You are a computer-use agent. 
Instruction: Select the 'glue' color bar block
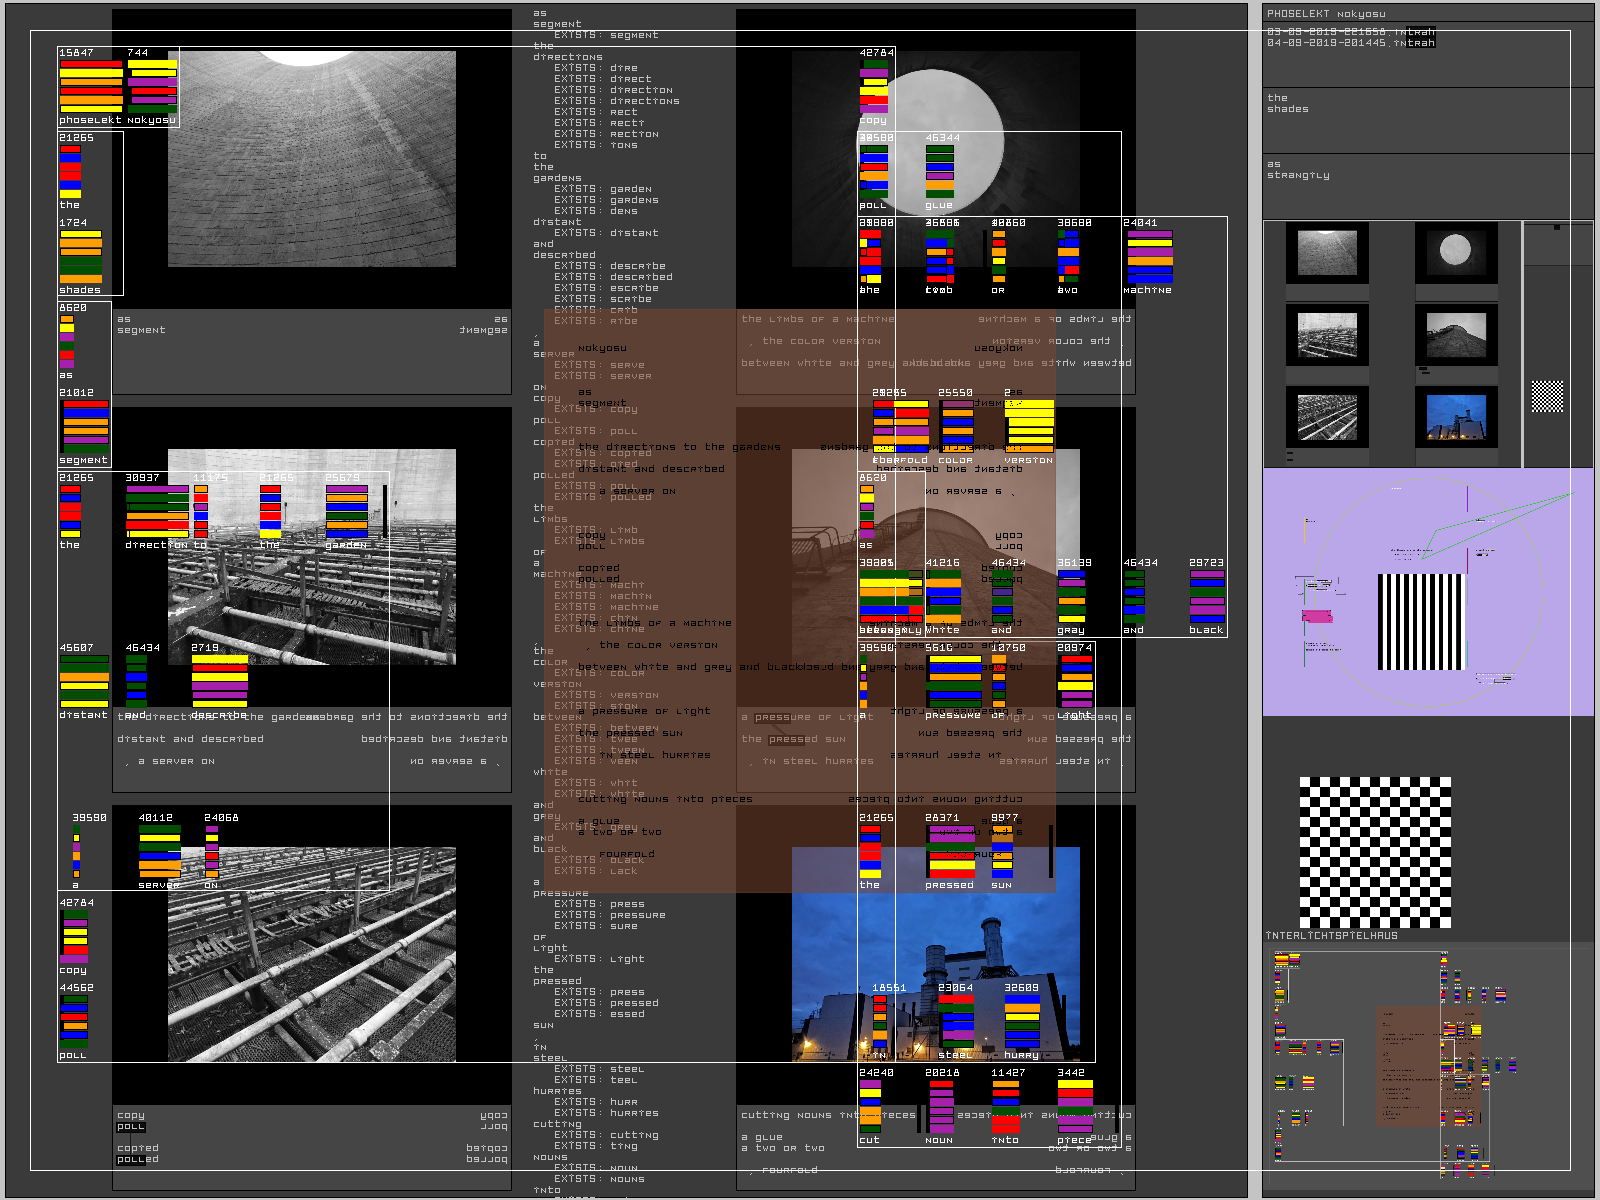pyautogui.click(x=939, y=171)
